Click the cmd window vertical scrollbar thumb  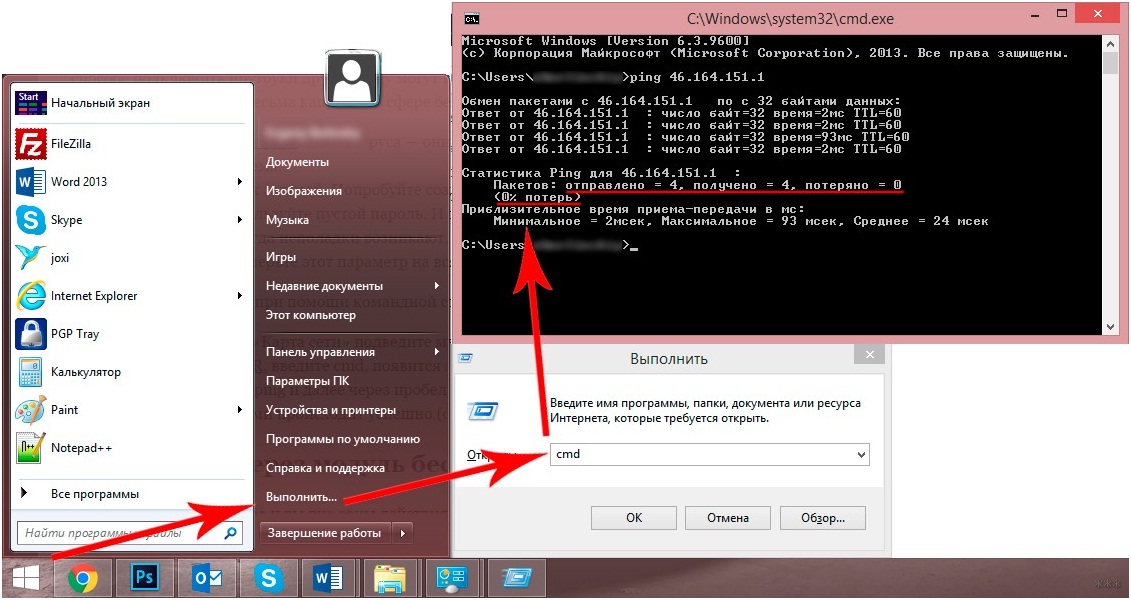(x=1111, y=63)
